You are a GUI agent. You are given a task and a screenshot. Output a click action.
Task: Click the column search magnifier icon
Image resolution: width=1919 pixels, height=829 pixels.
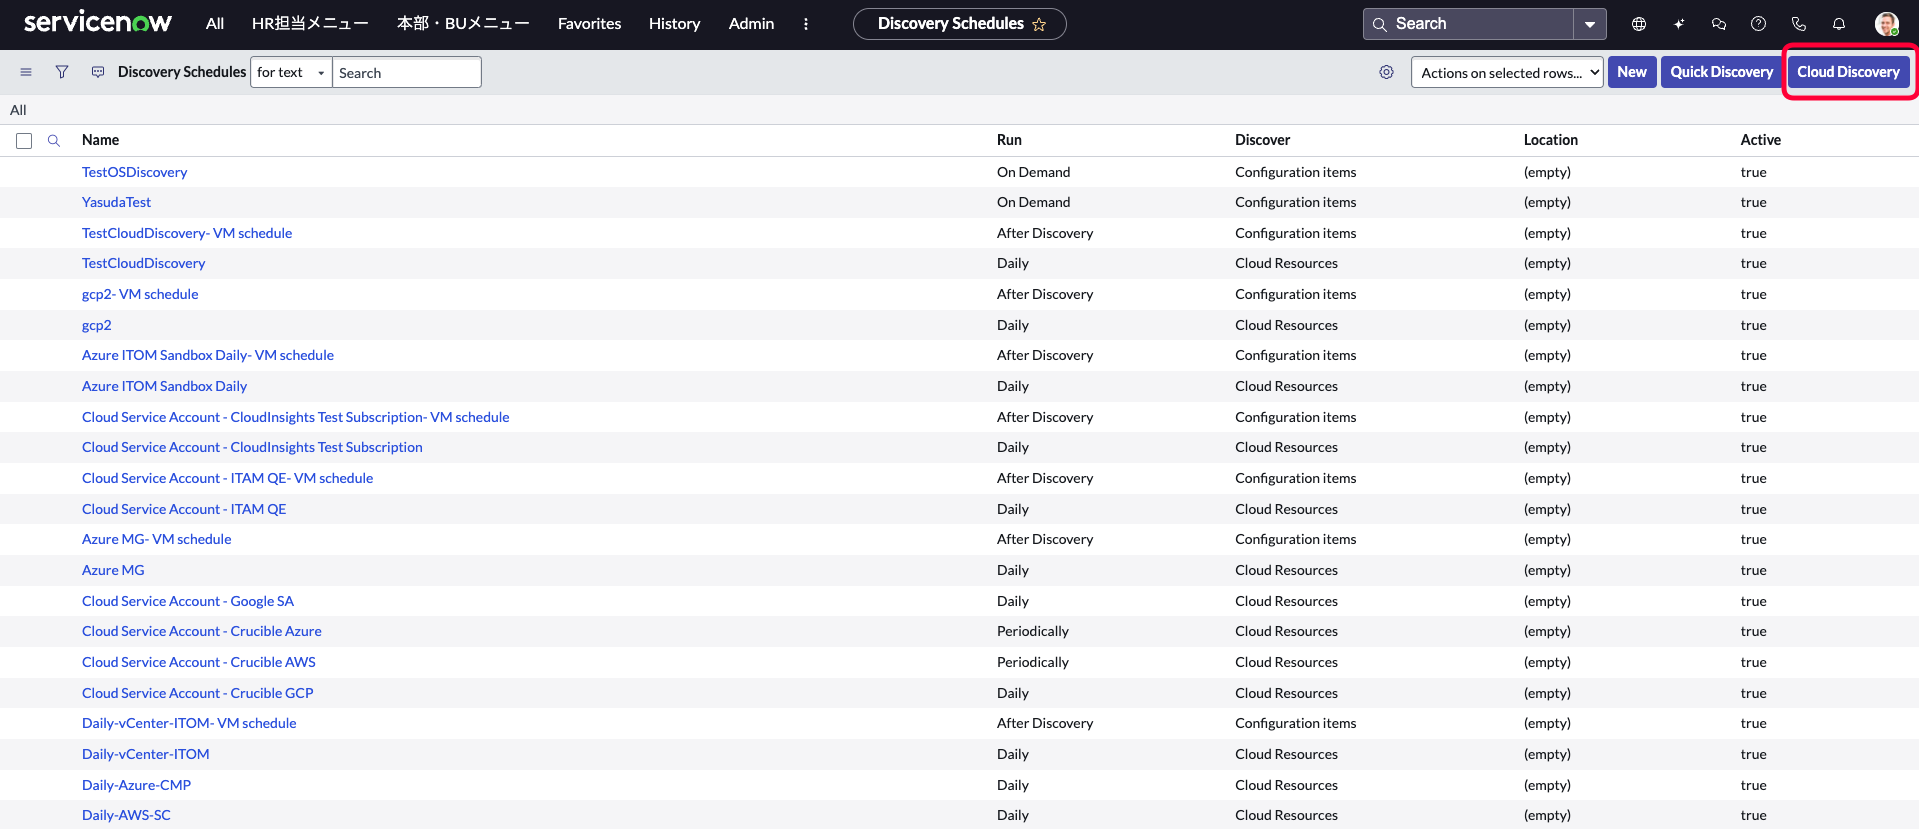(54, 141)
